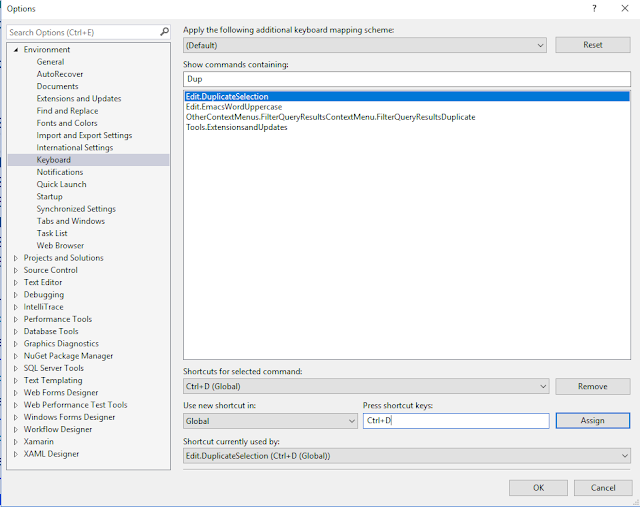This screenshot has width=640, height=507.
Task: Open Tabs and Windows settings
Action: click(x=71, y=221)
